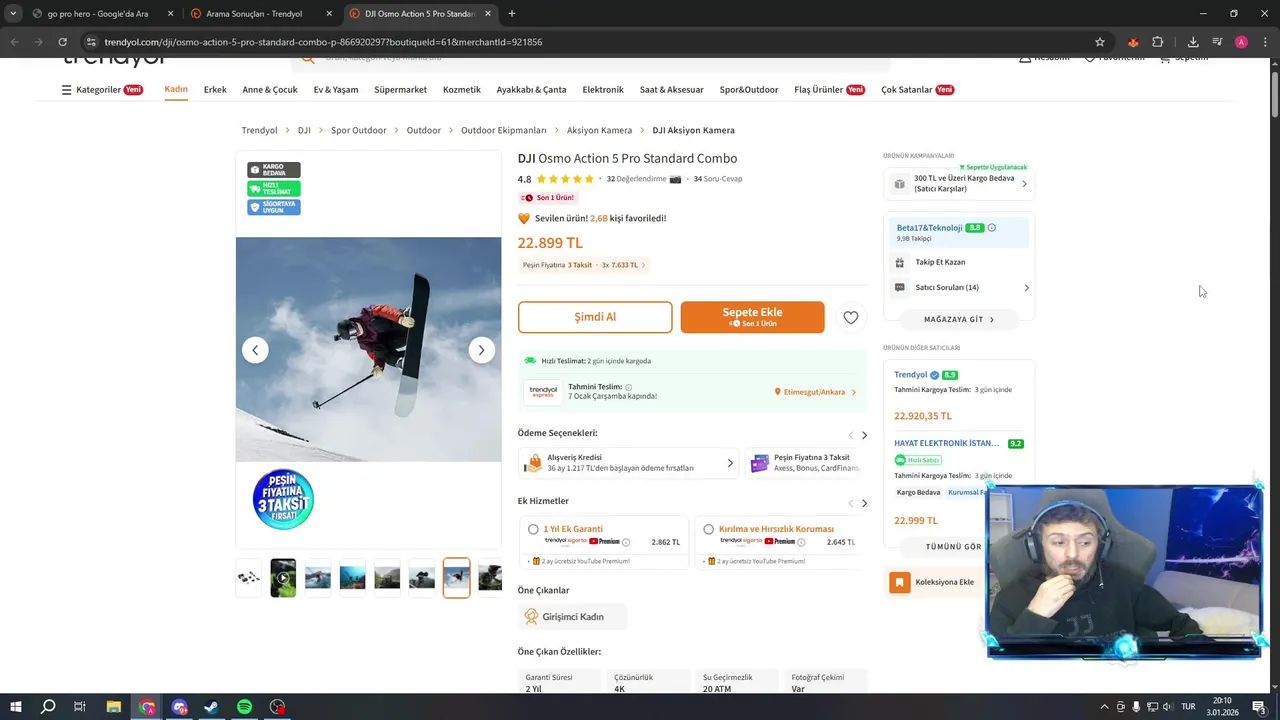Image resolution: width=1280 pixels, height=720 pixels.
Task: Open Chrome downloads icon
Action: [1193, 42]
